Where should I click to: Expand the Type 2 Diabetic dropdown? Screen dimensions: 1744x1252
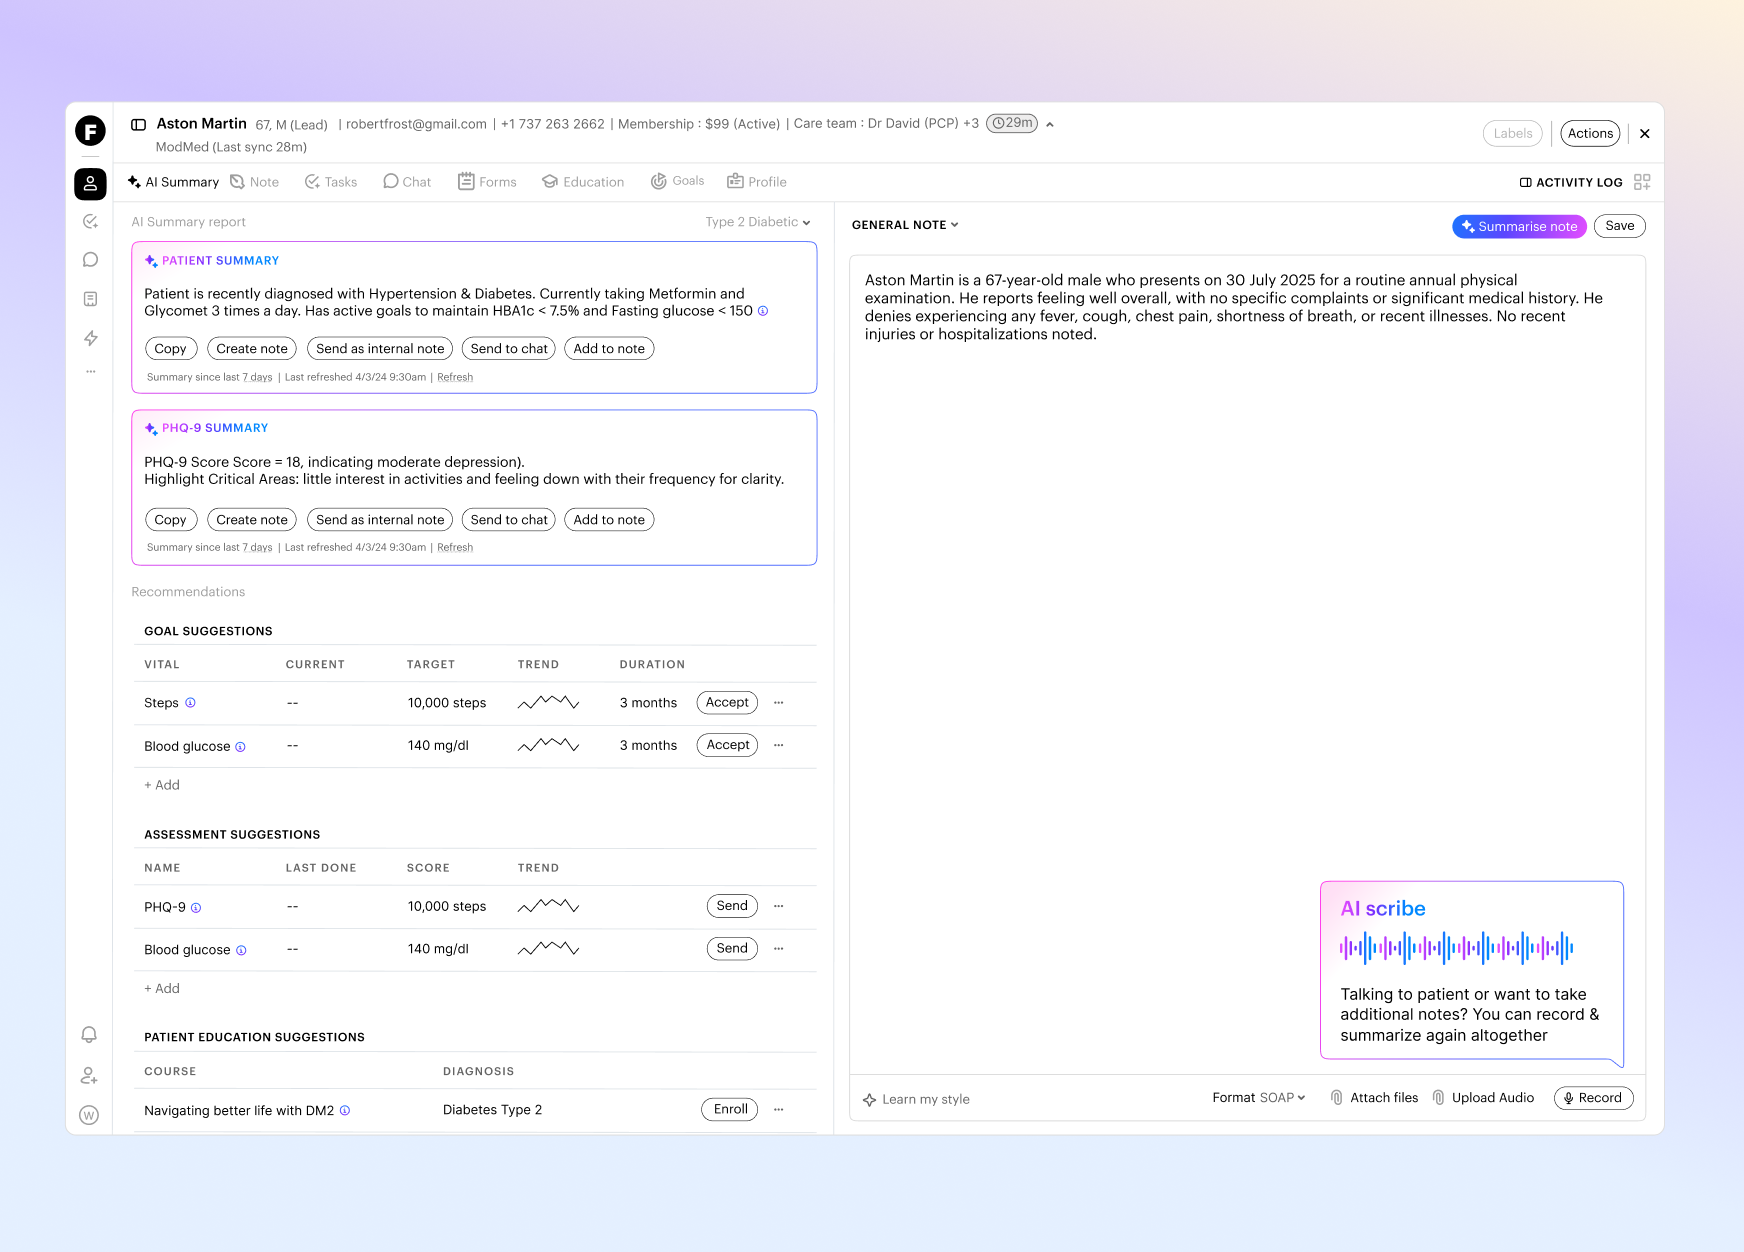click(758, 222)
